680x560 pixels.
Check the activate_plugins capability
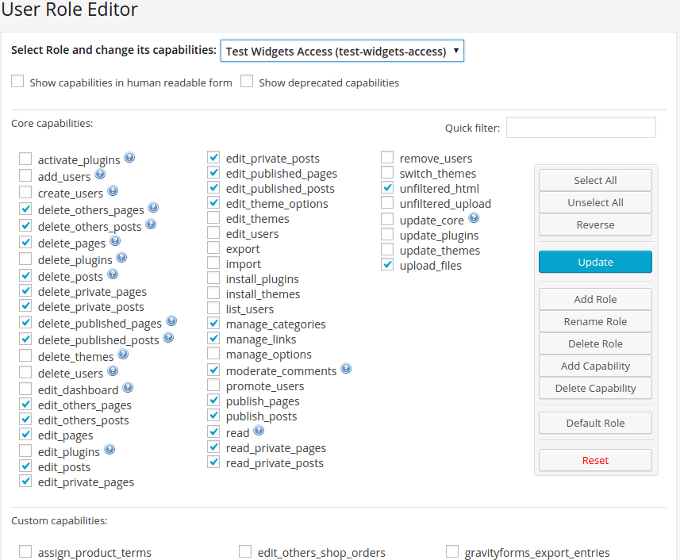(x=26, y=158)
